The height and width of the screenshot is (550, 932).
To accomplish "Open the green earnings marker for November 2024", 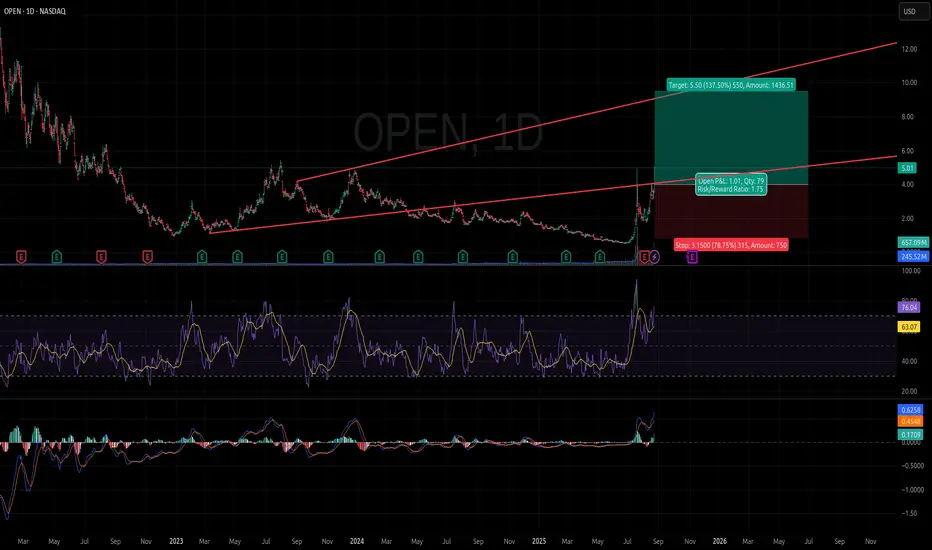I will [512, 257].
